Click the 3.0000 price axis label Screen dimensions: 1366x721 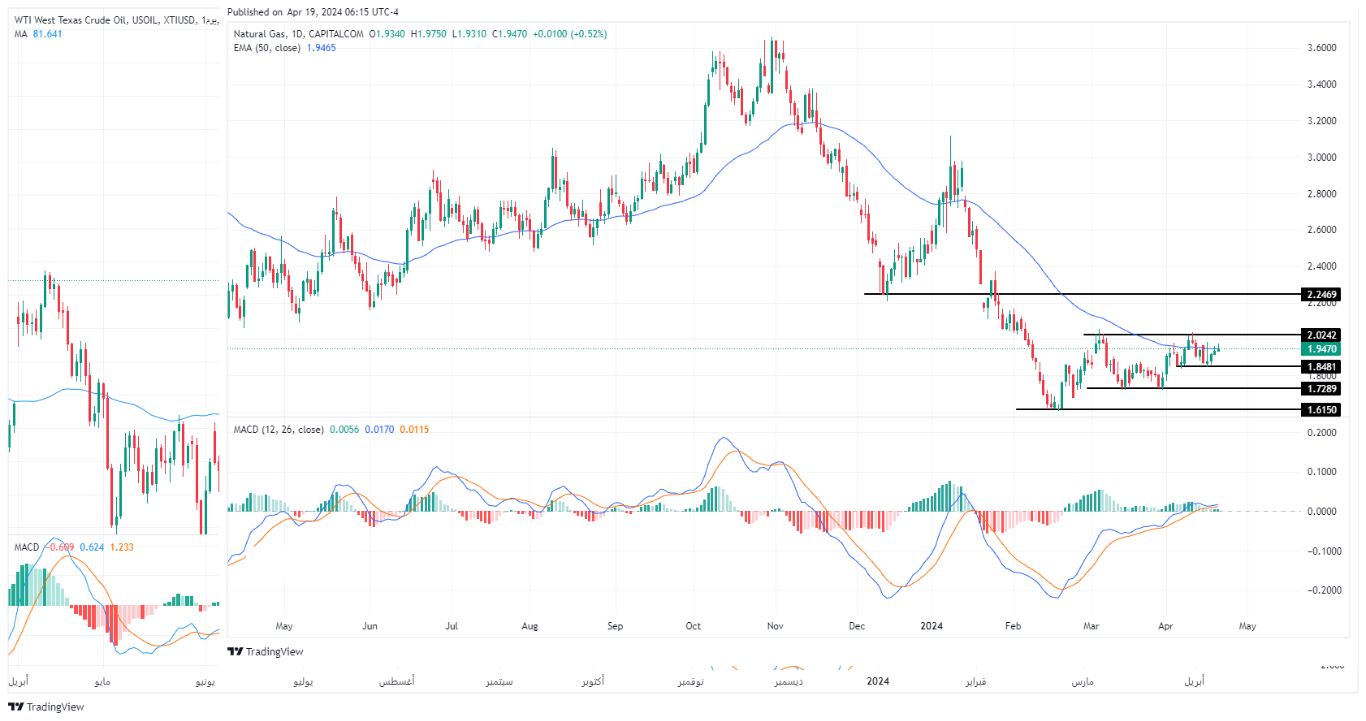[x=1321, y=157]
